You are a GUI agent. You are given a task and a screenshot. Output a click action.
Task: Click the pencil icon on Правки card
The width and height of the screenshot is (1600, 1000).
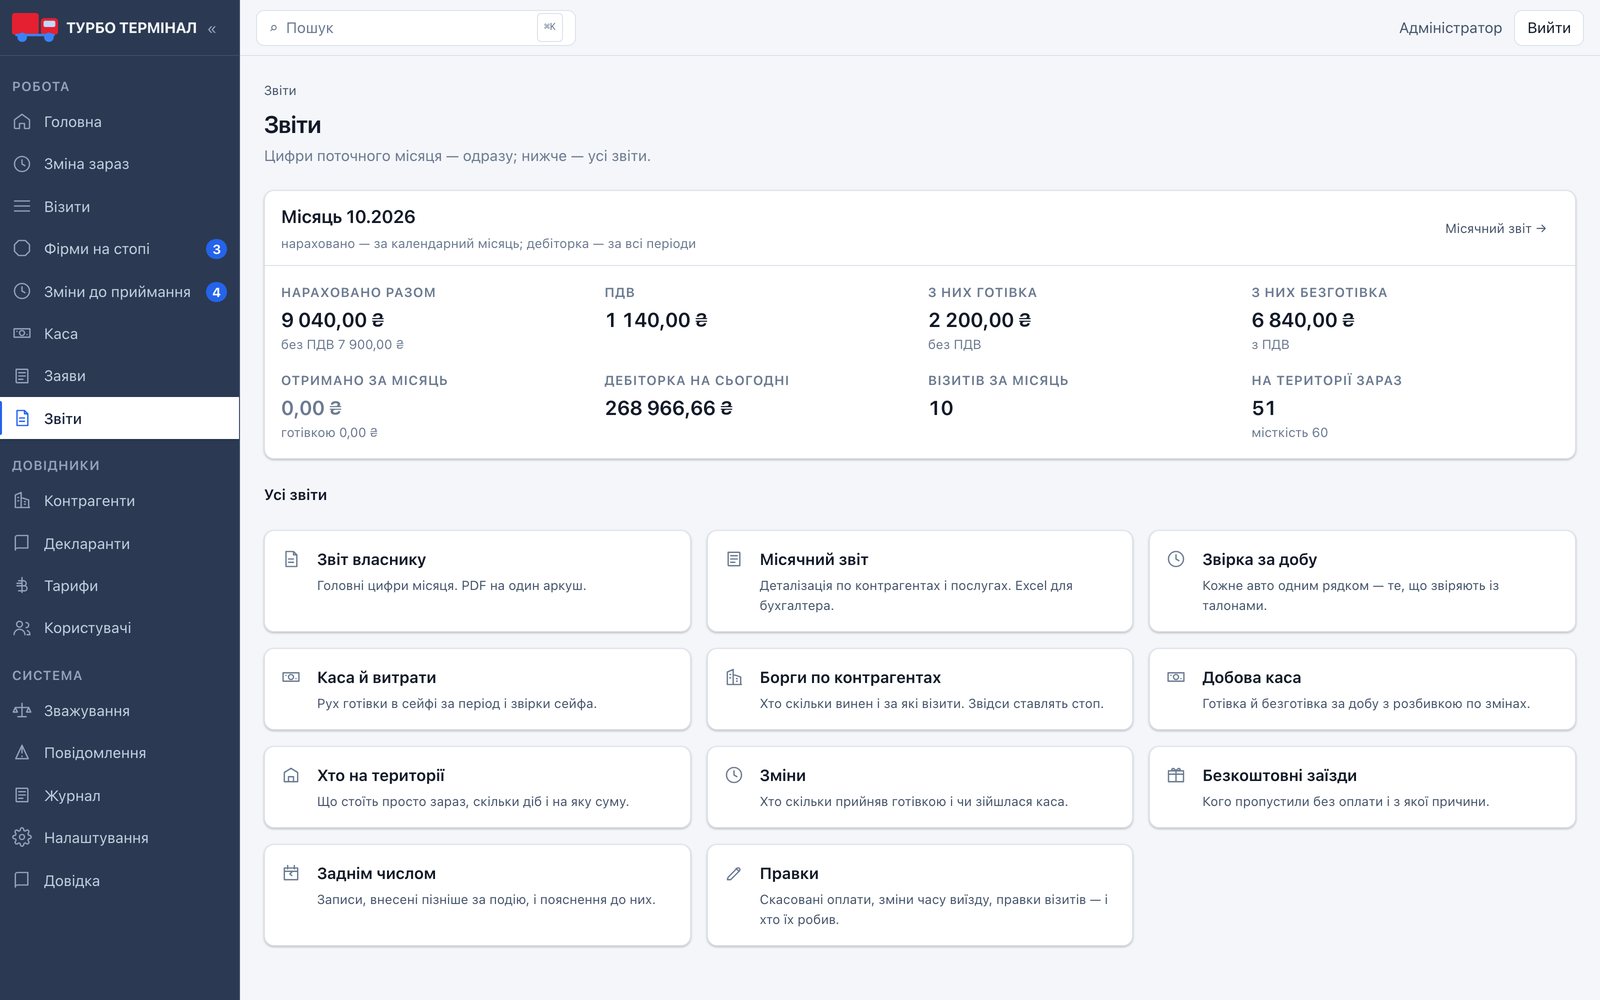coord(734,874)
